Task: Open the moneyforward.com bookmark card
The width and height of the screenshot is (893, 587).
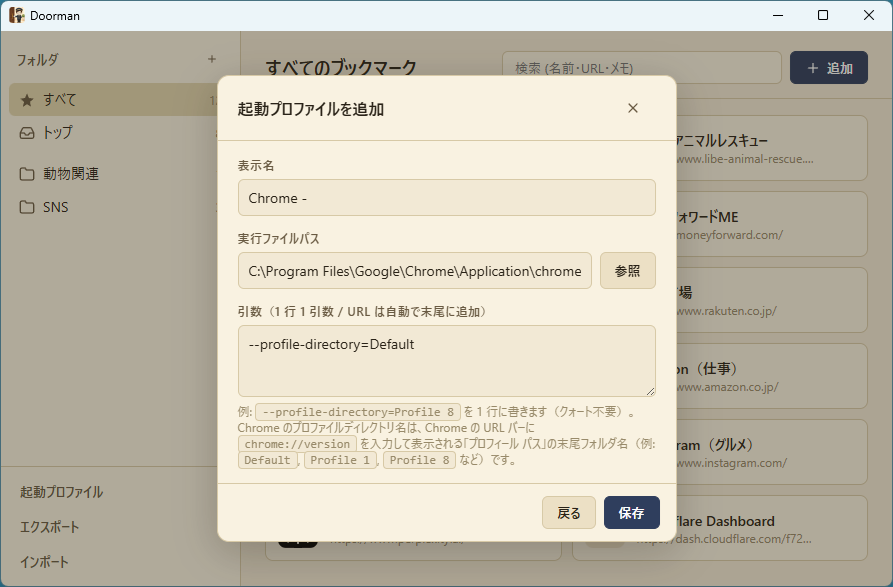Action: [x=772, y=224]
